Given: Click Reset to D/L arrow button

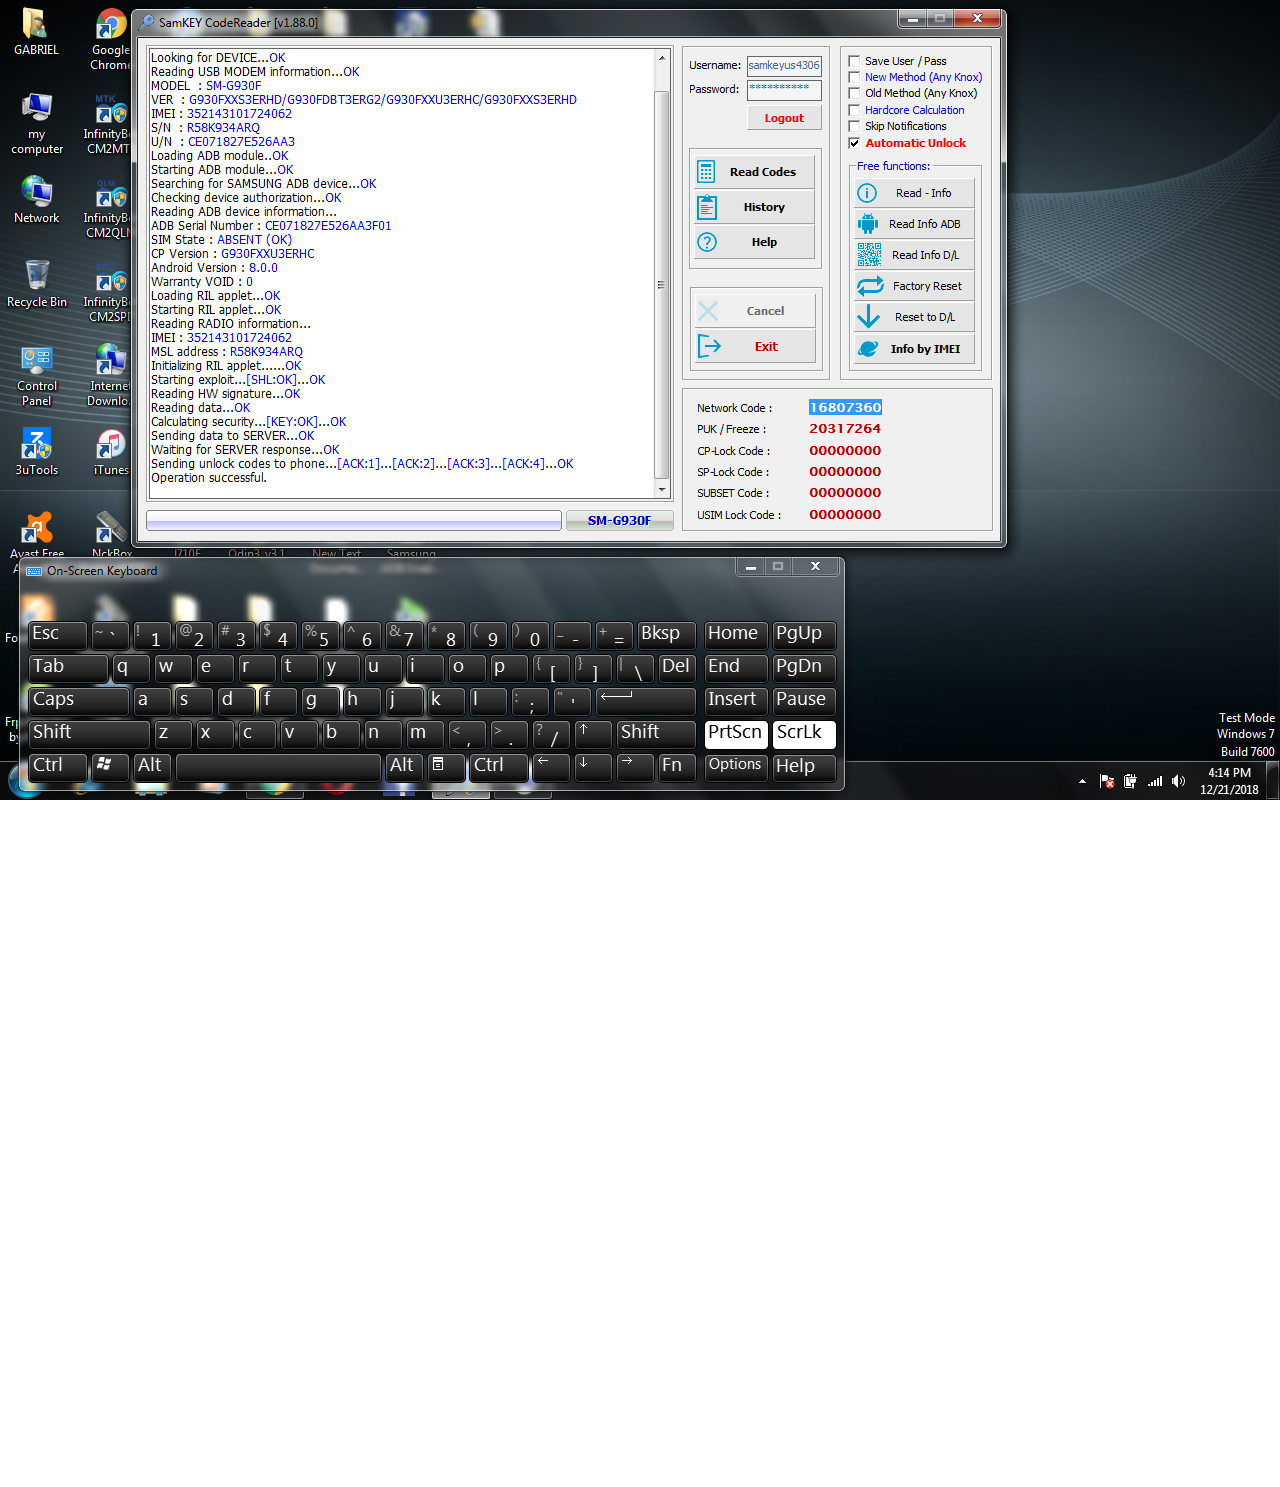Looking at the screenshot, I should click(914, 317).
